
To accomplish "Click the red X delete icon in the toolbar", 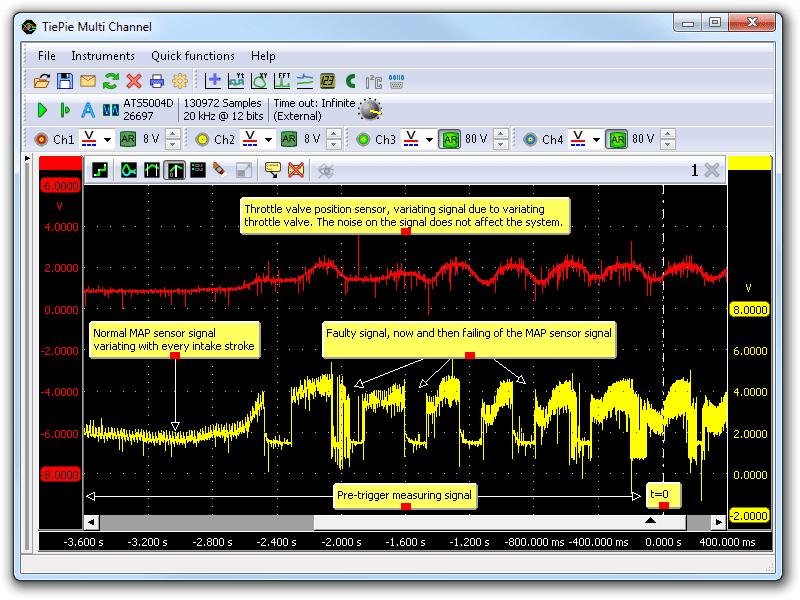I will 134,81.
